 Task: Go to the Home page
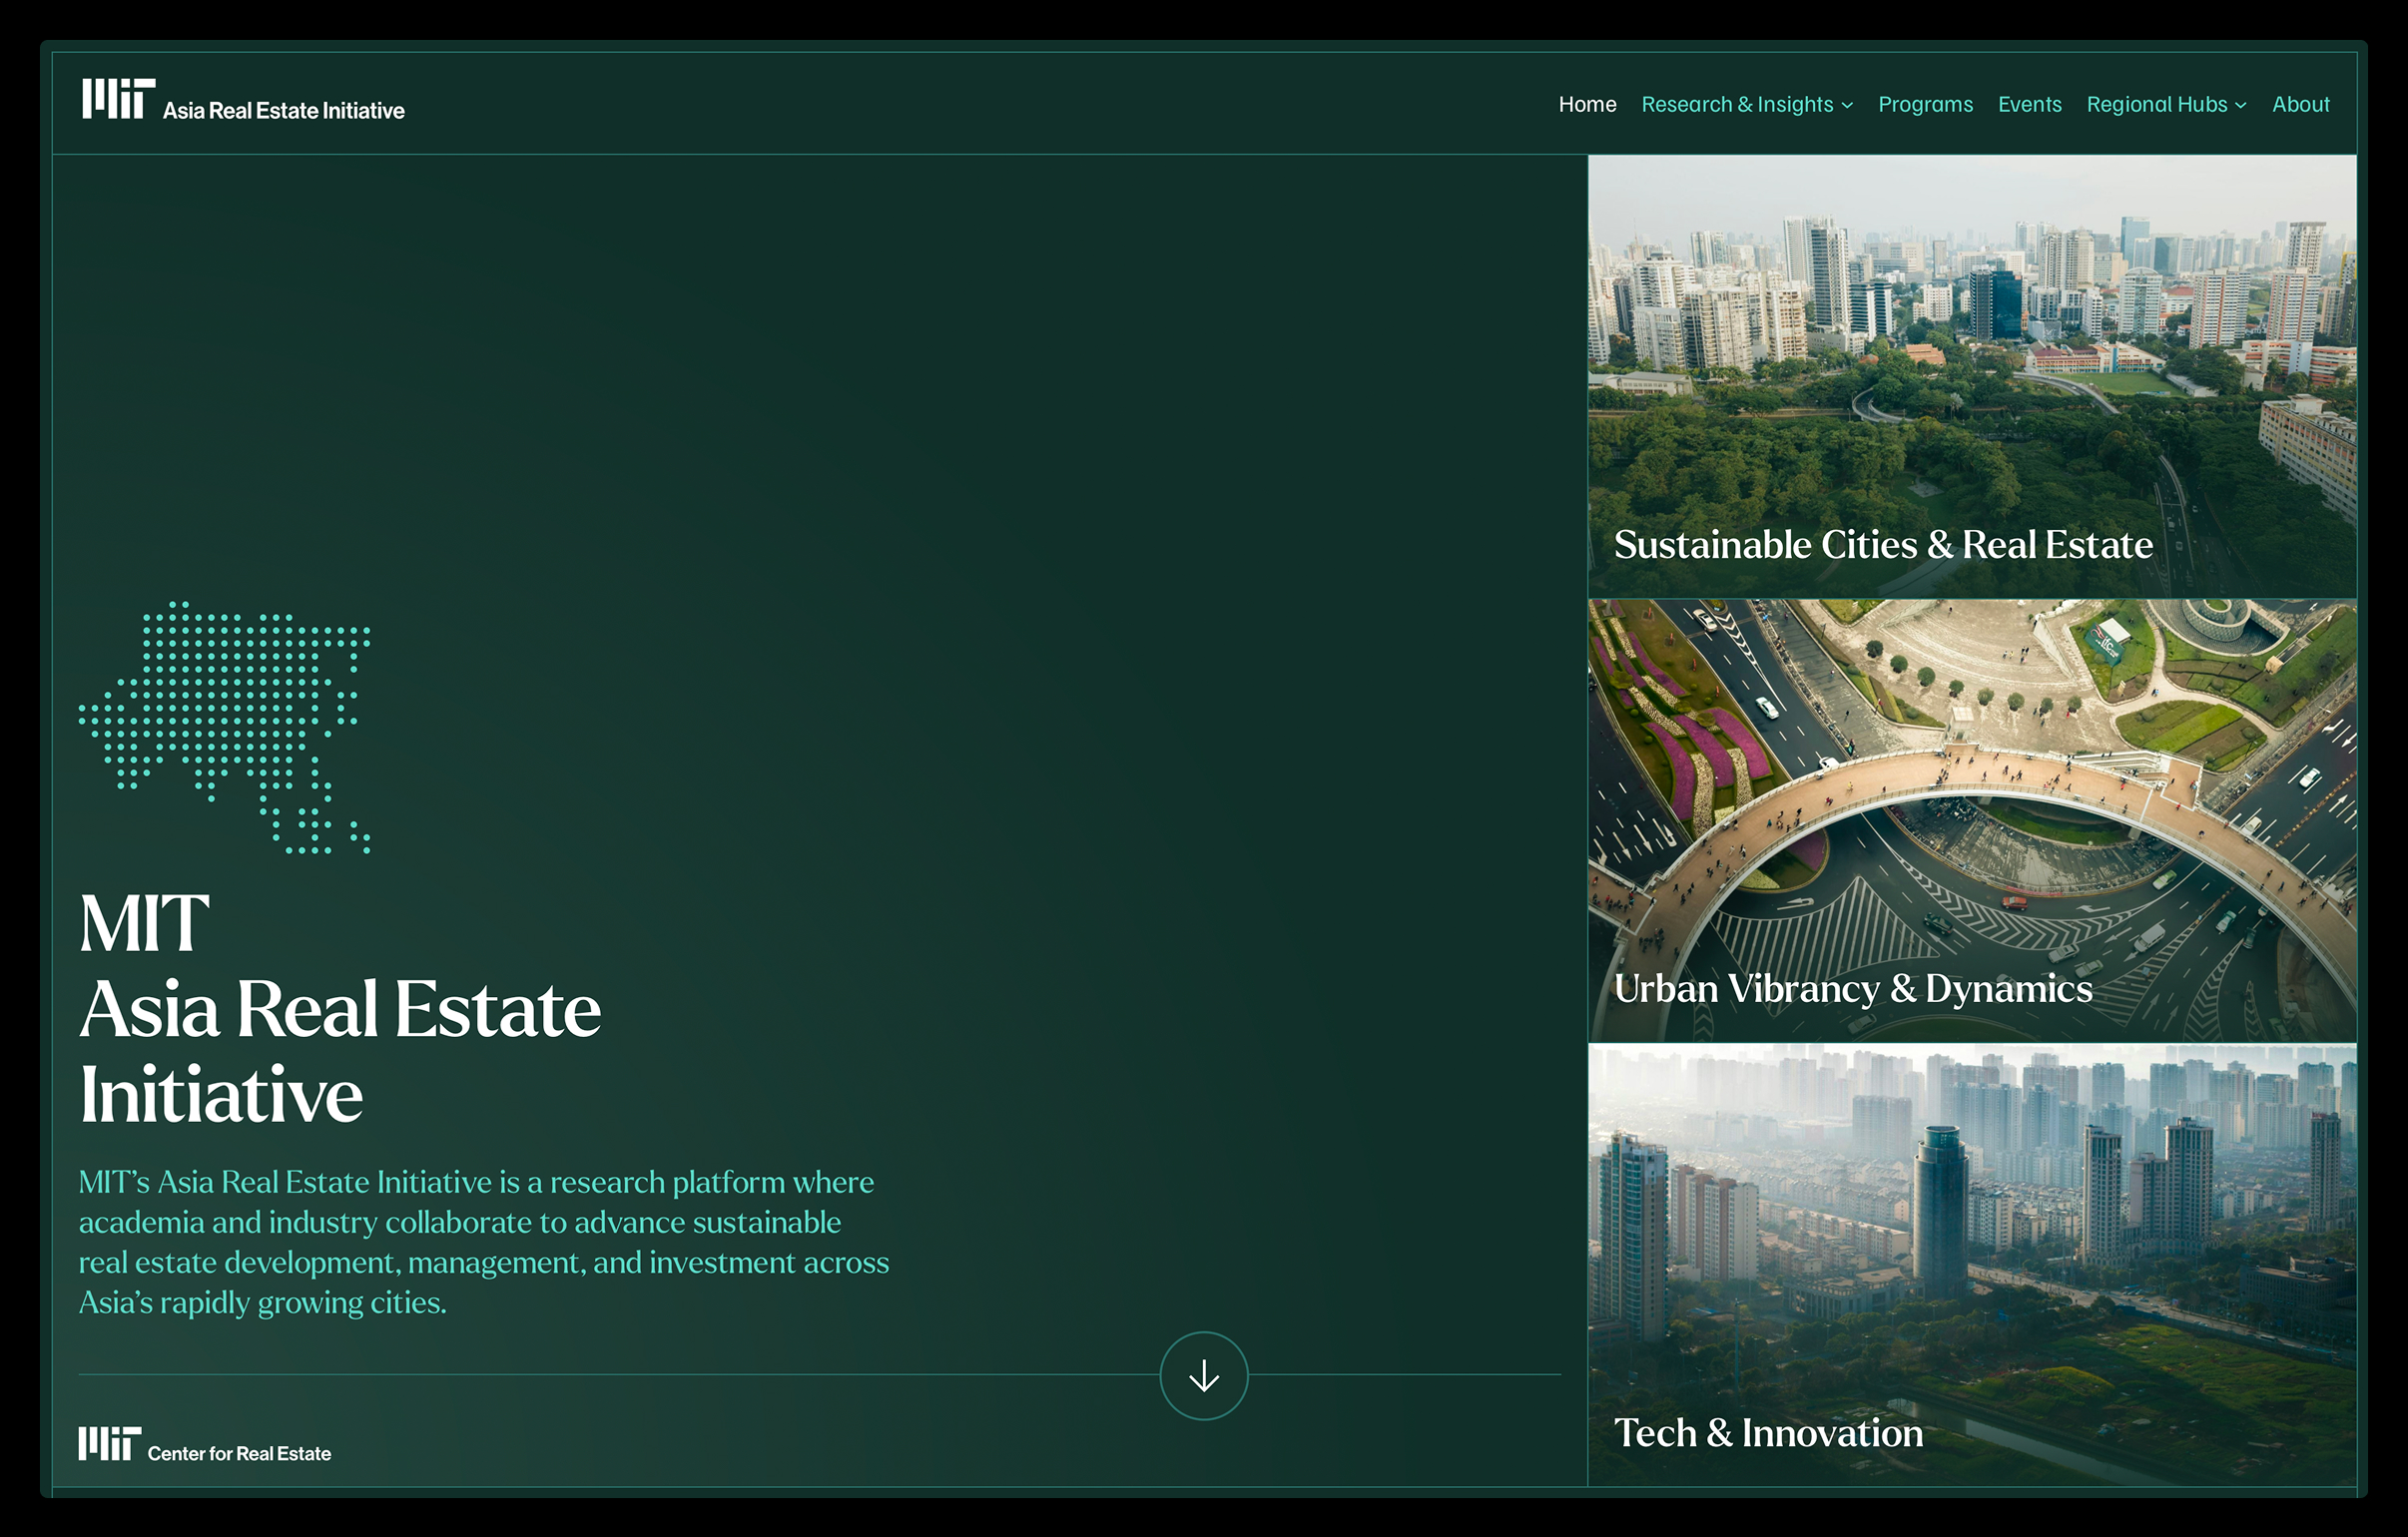[1587, 105]
